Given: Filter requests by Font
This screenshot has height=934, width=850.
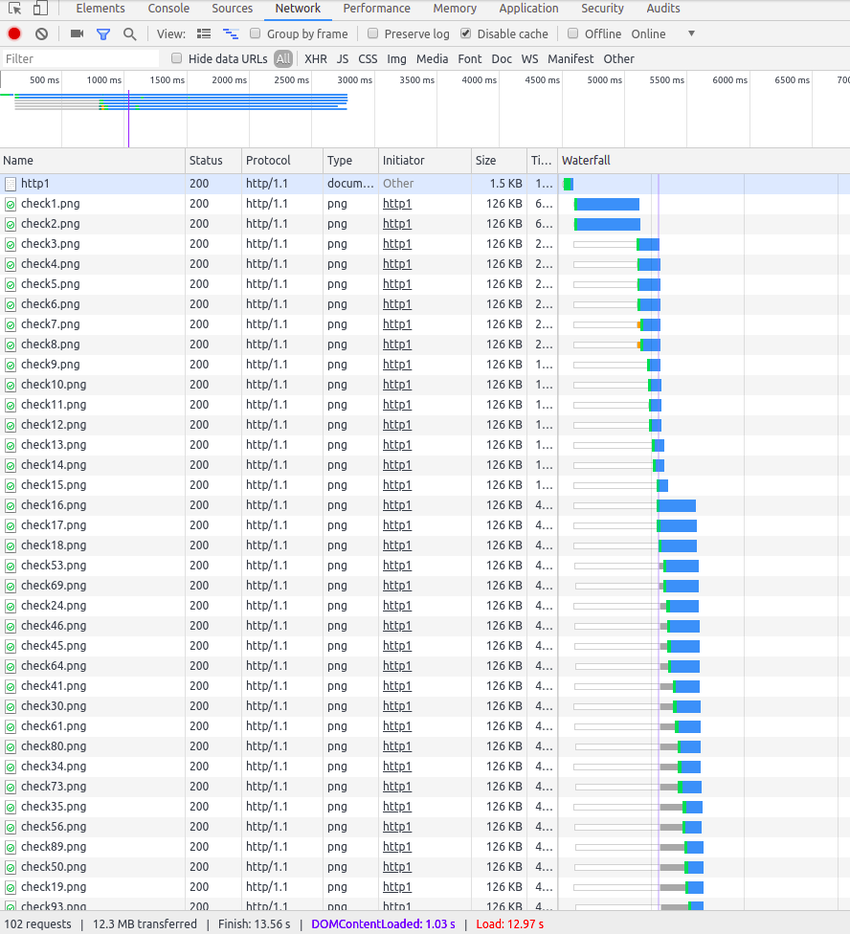Looking at the screenshot, I should click(x=469, y=59).
